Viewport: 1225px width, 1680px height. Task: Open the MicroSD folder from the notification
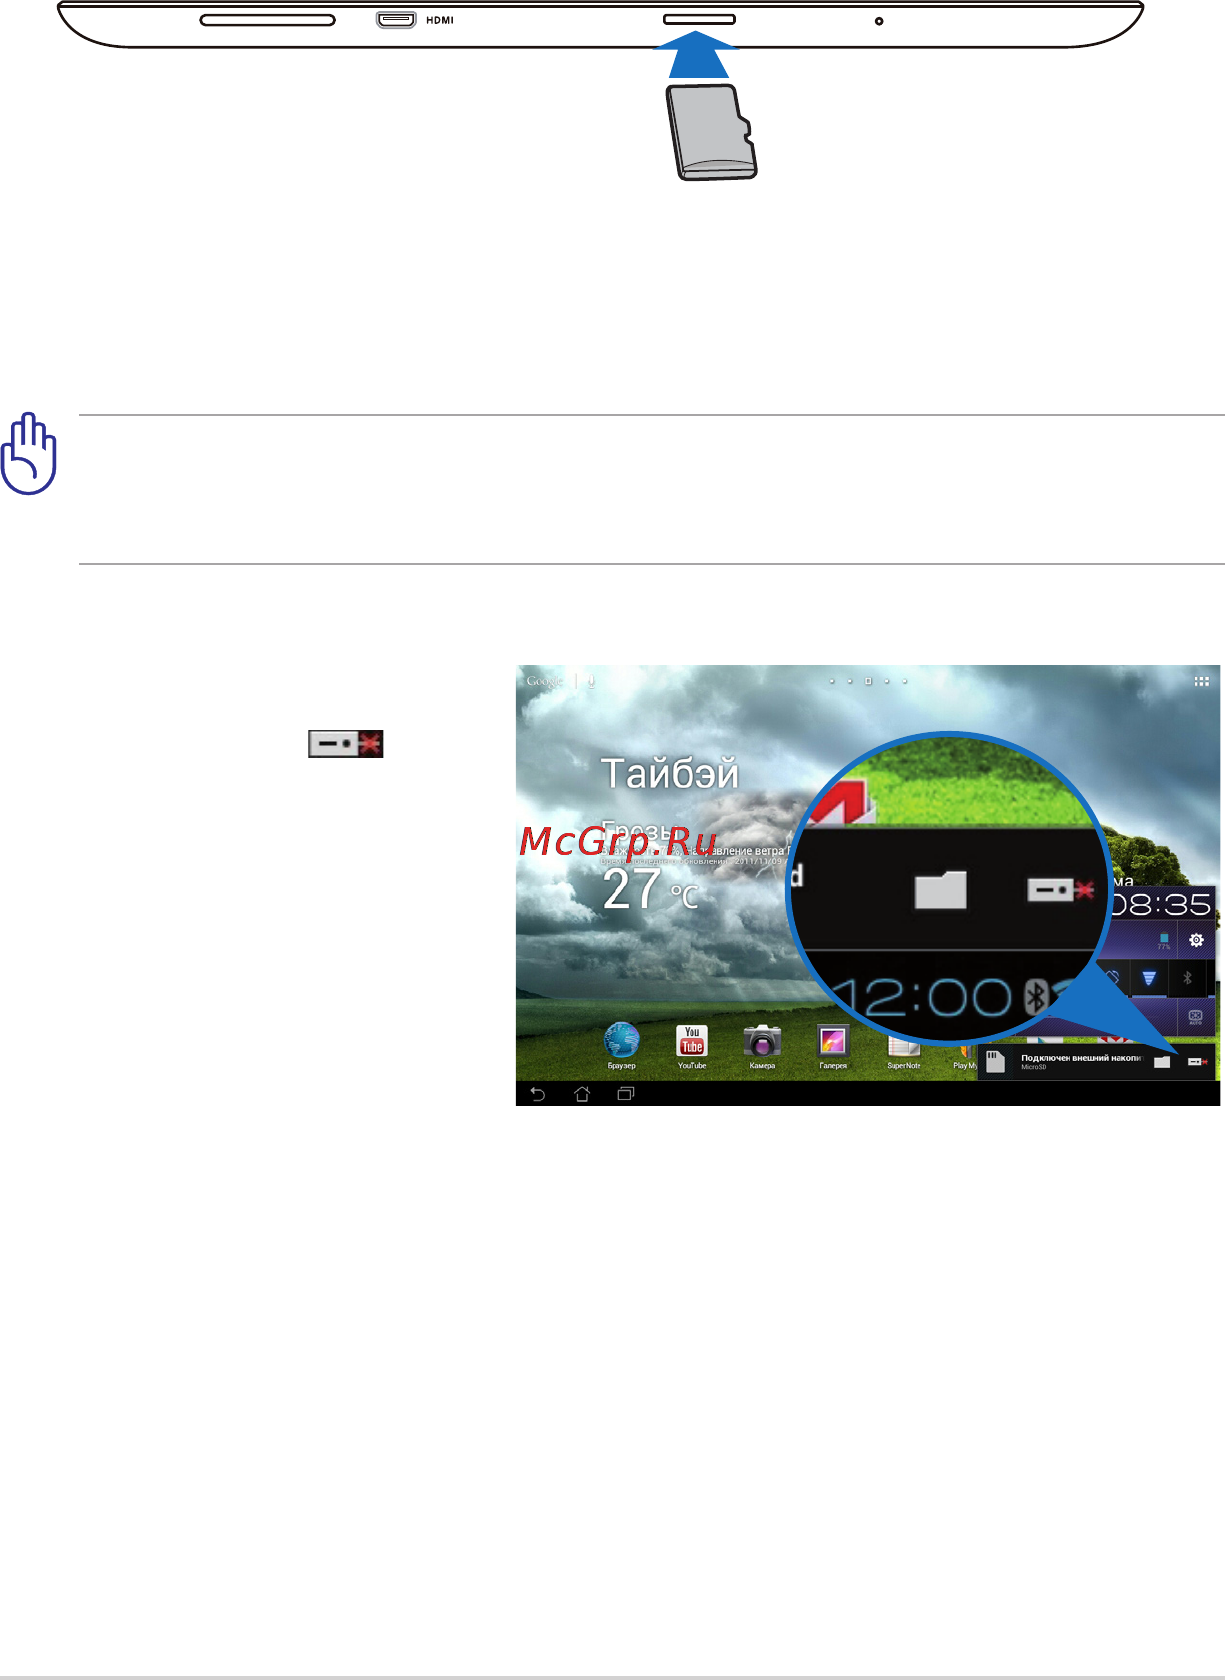click(1161, 1062)
